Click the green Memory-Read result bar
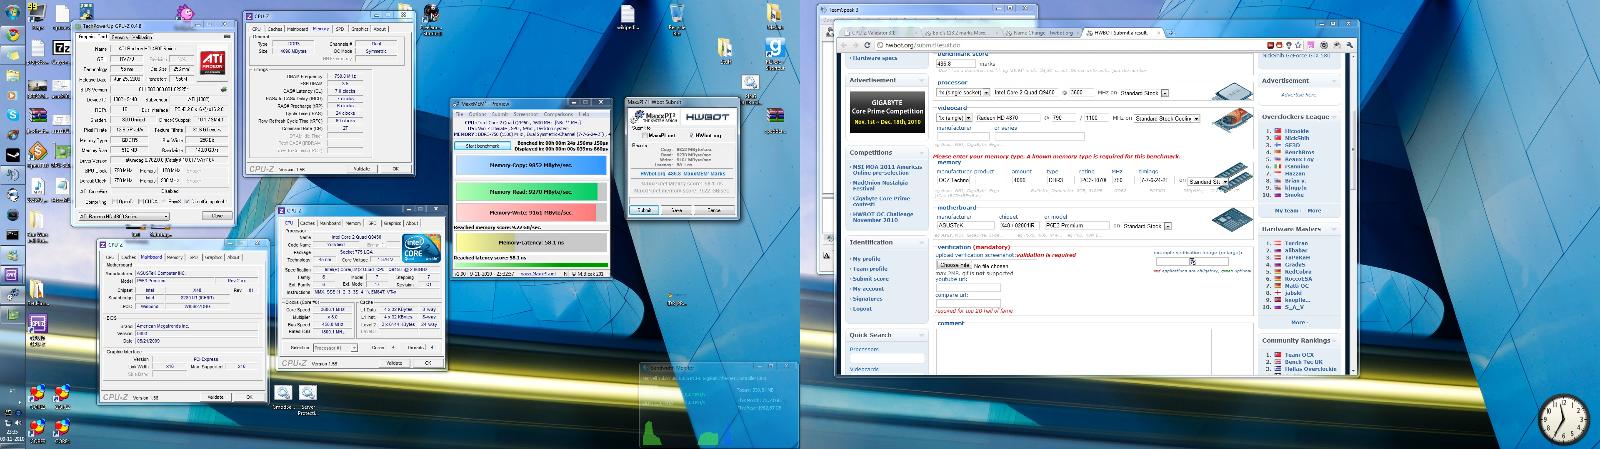1600x449 pixels. (530, 192)
